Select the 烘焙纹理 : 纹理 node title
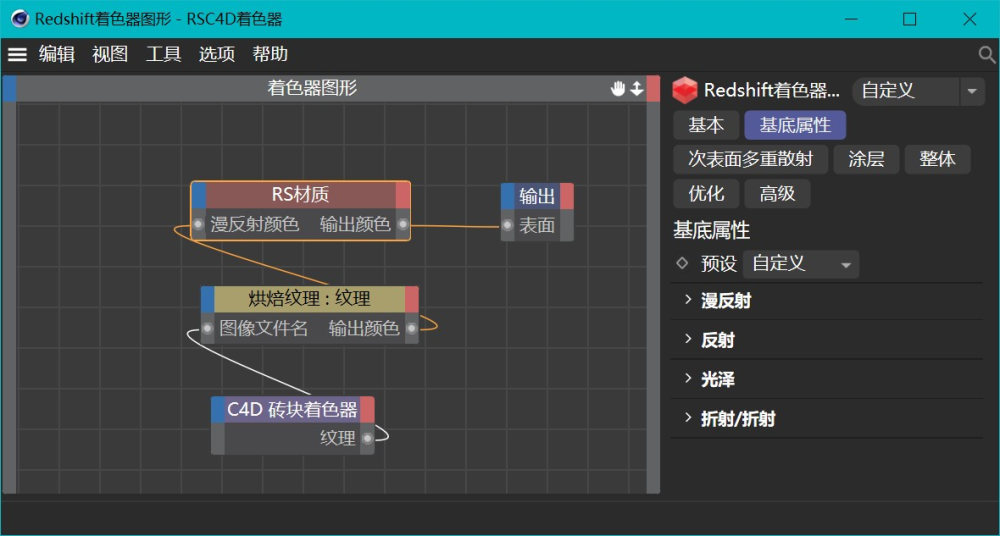Image resolution: width=1000 pixels, height=536 pixels. (x=309, y=299)
